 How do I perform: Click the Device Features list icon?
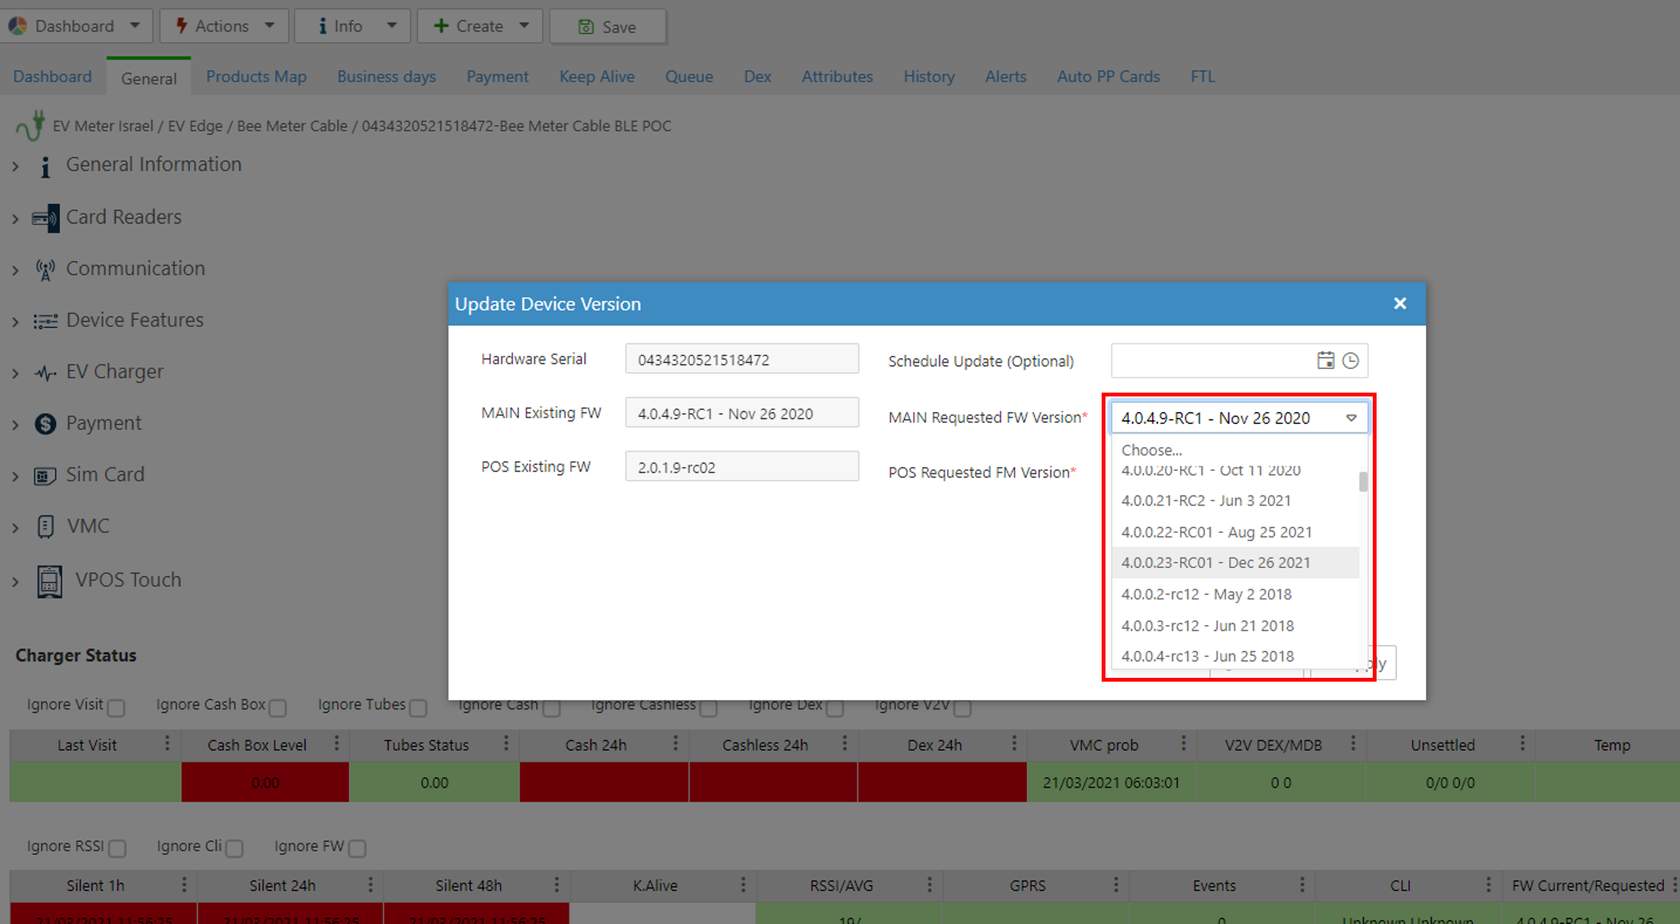[45, 321]
